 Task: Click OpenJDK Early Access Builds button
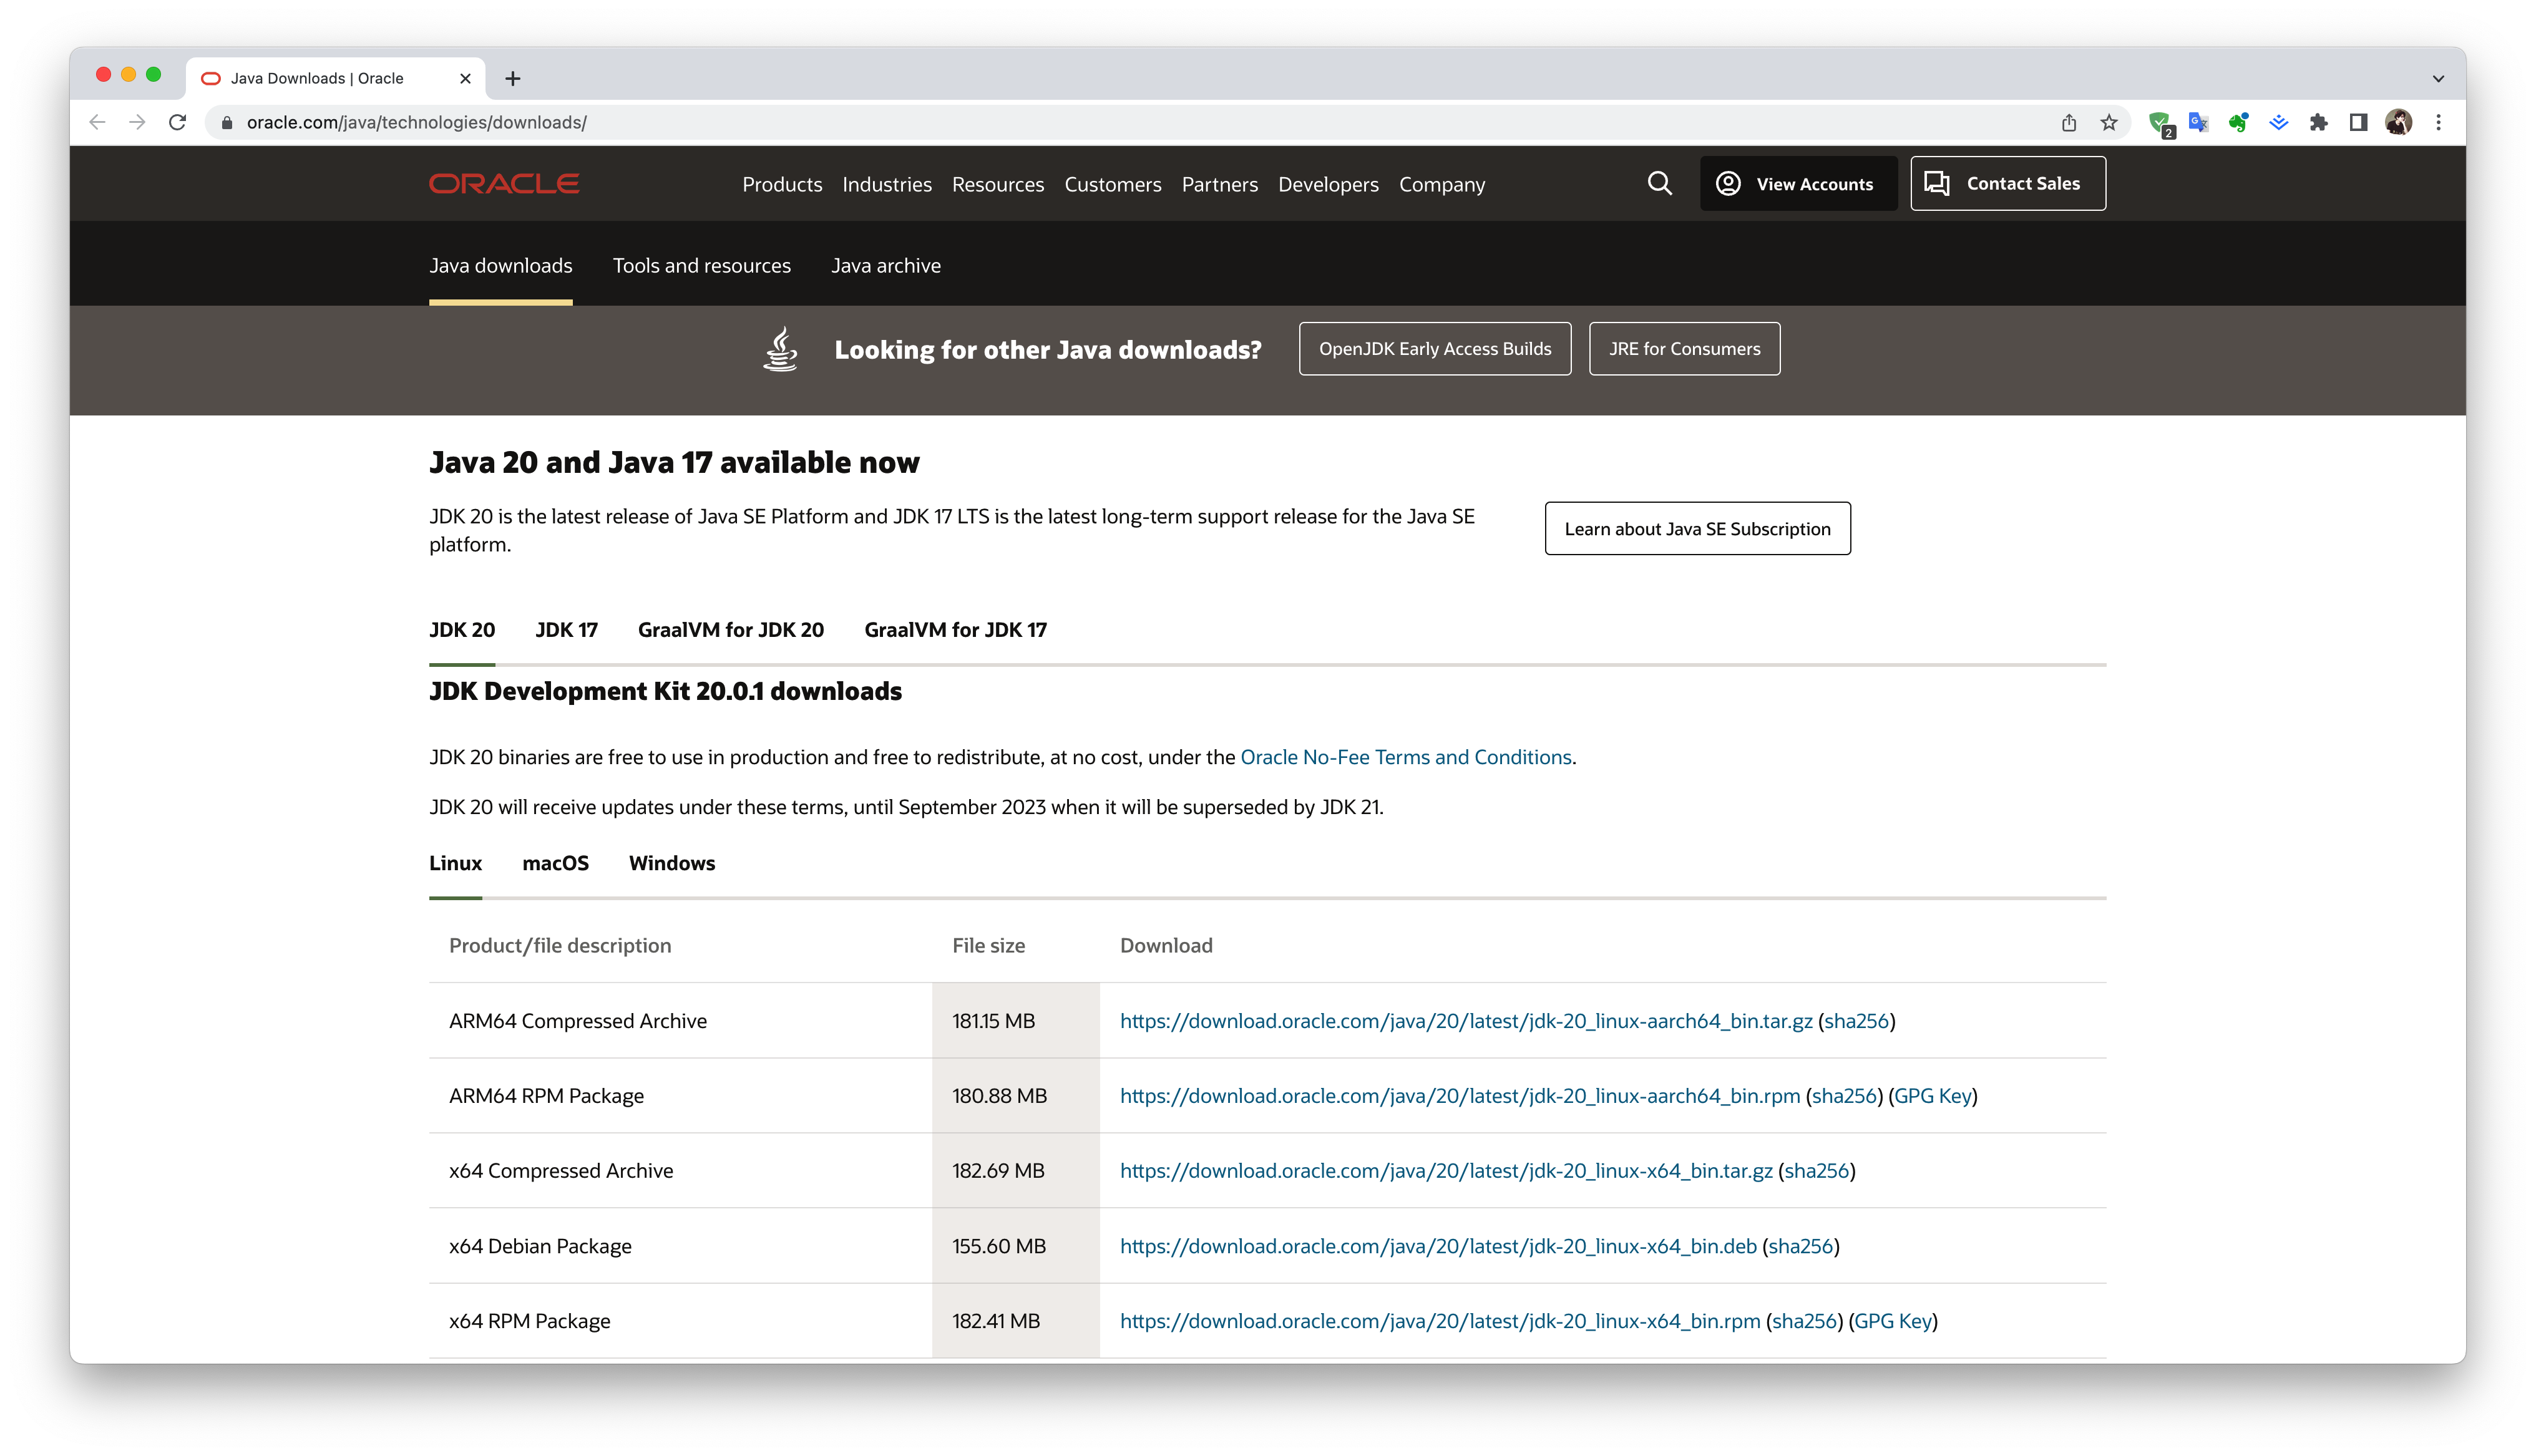tap(1434, 348)
